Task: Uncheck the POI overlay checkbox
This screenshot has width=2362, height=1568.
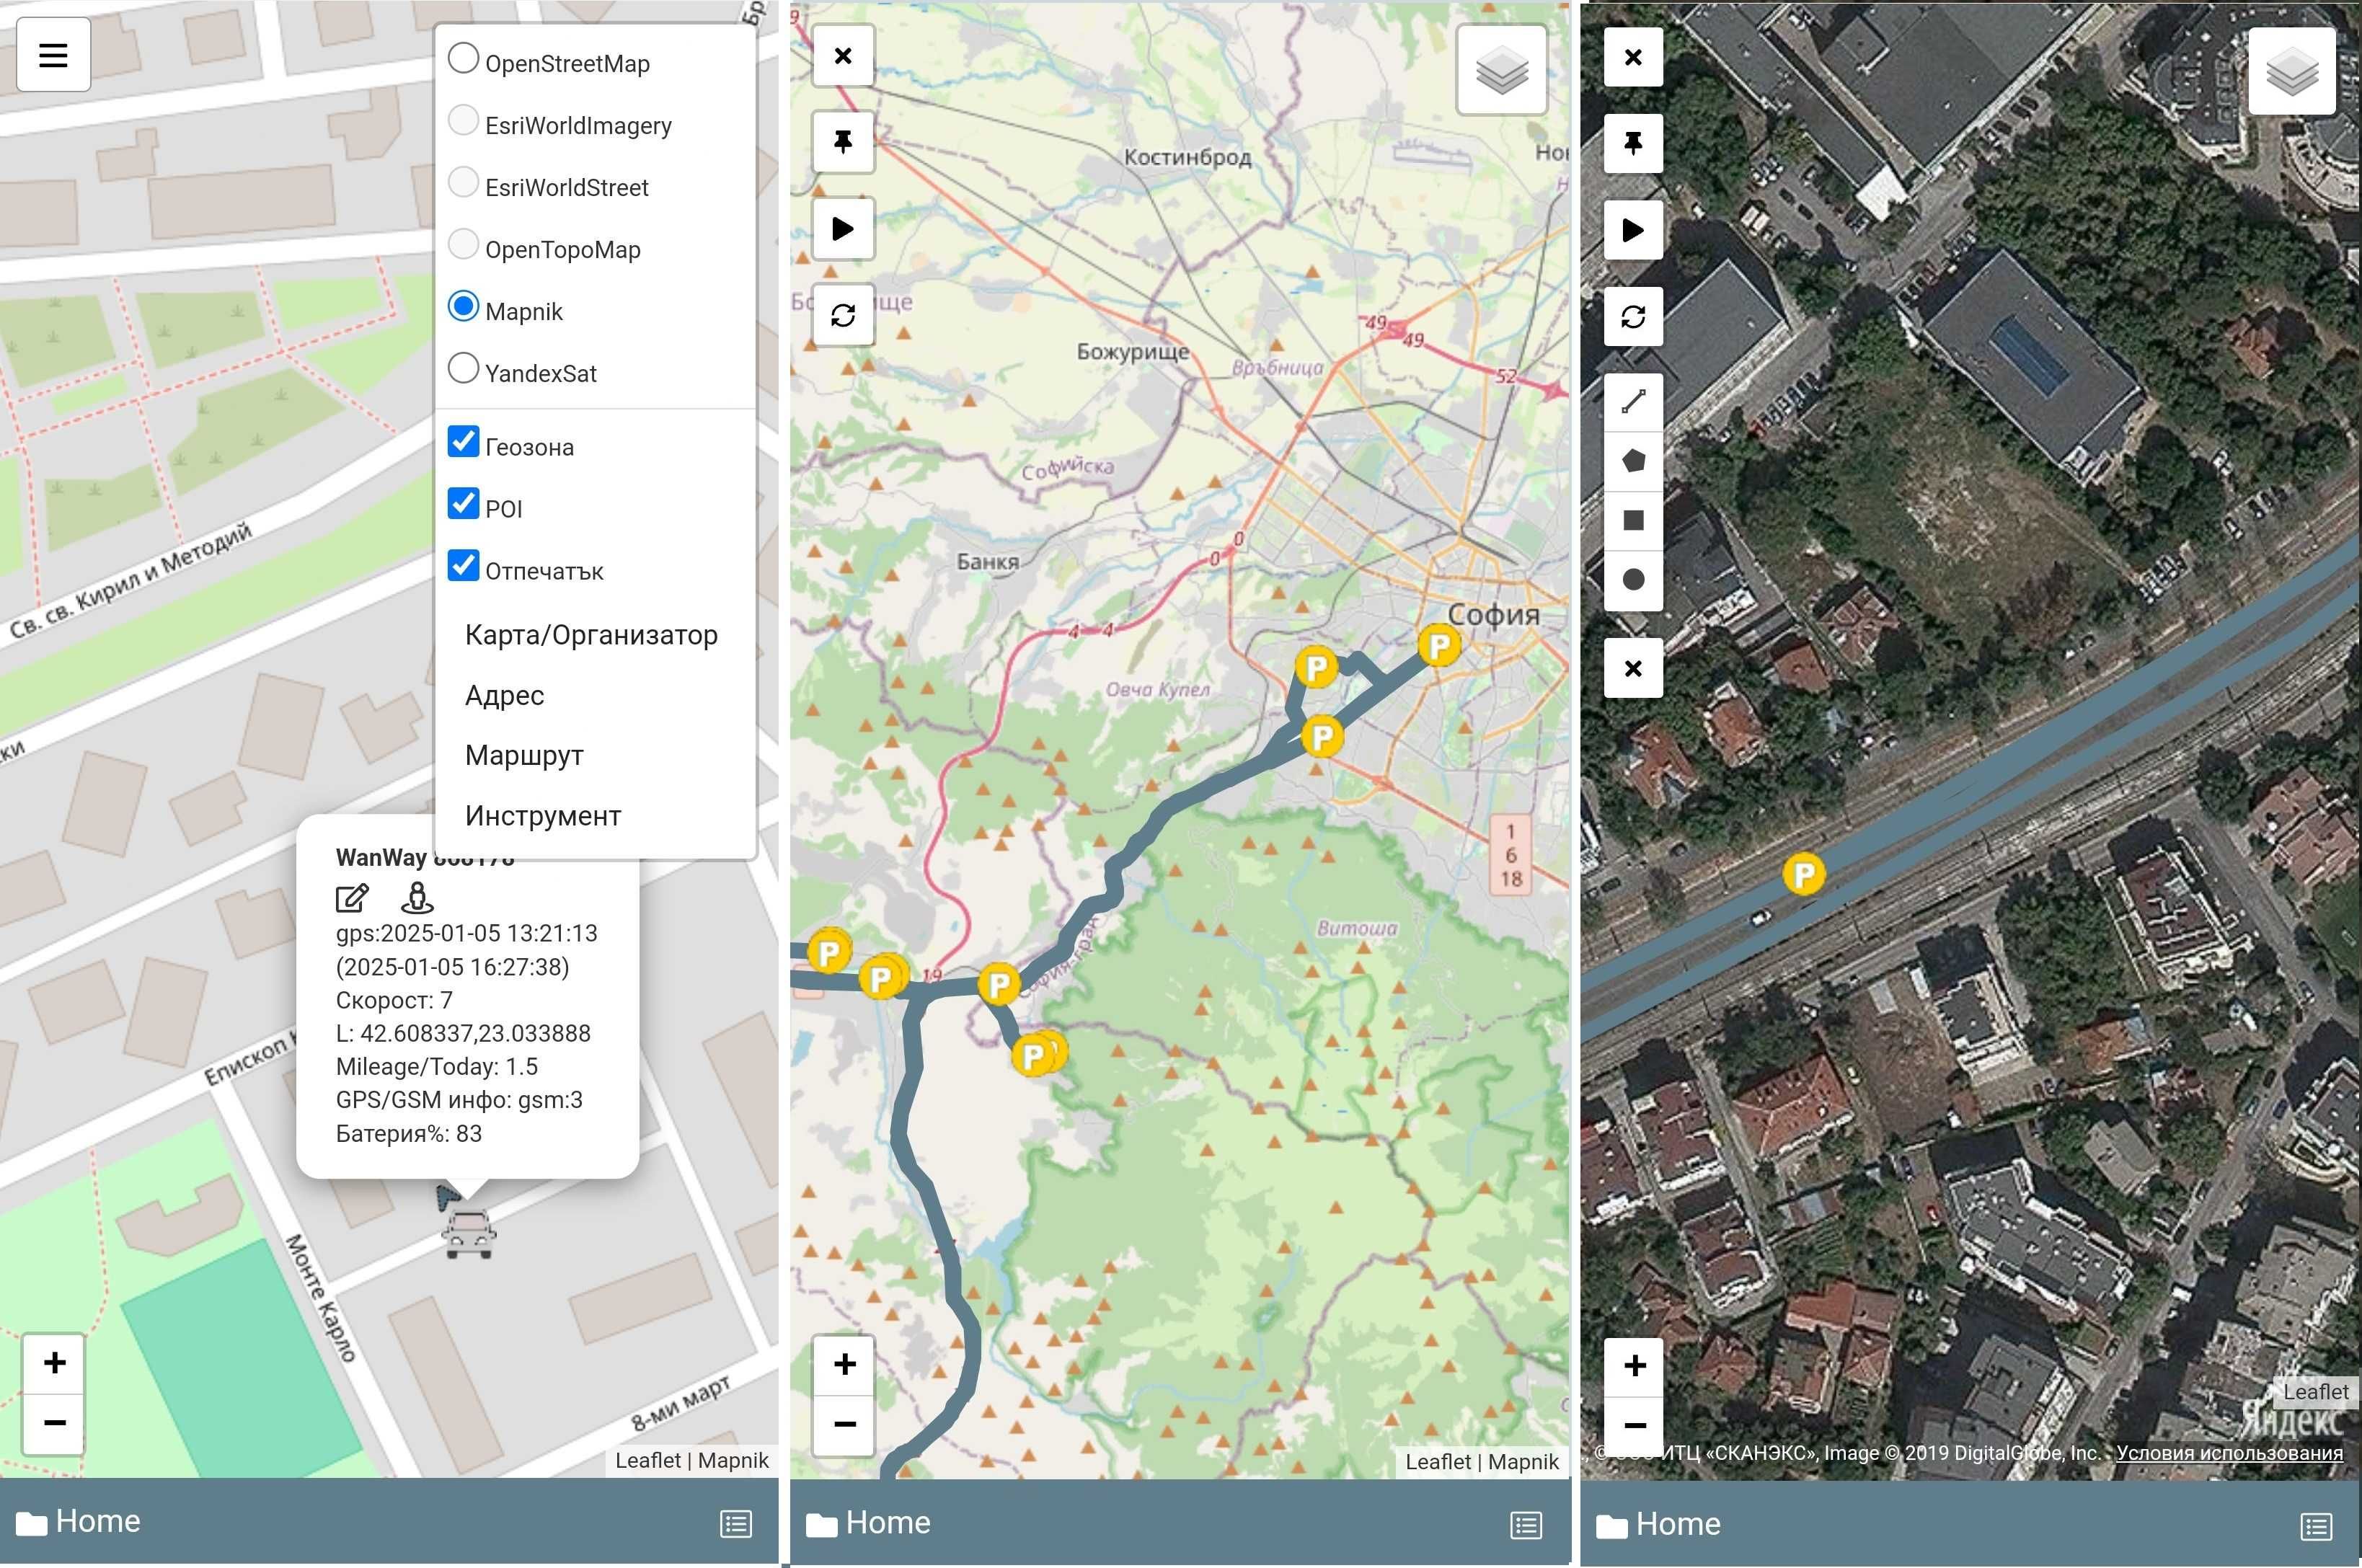Action: point(463,503)
